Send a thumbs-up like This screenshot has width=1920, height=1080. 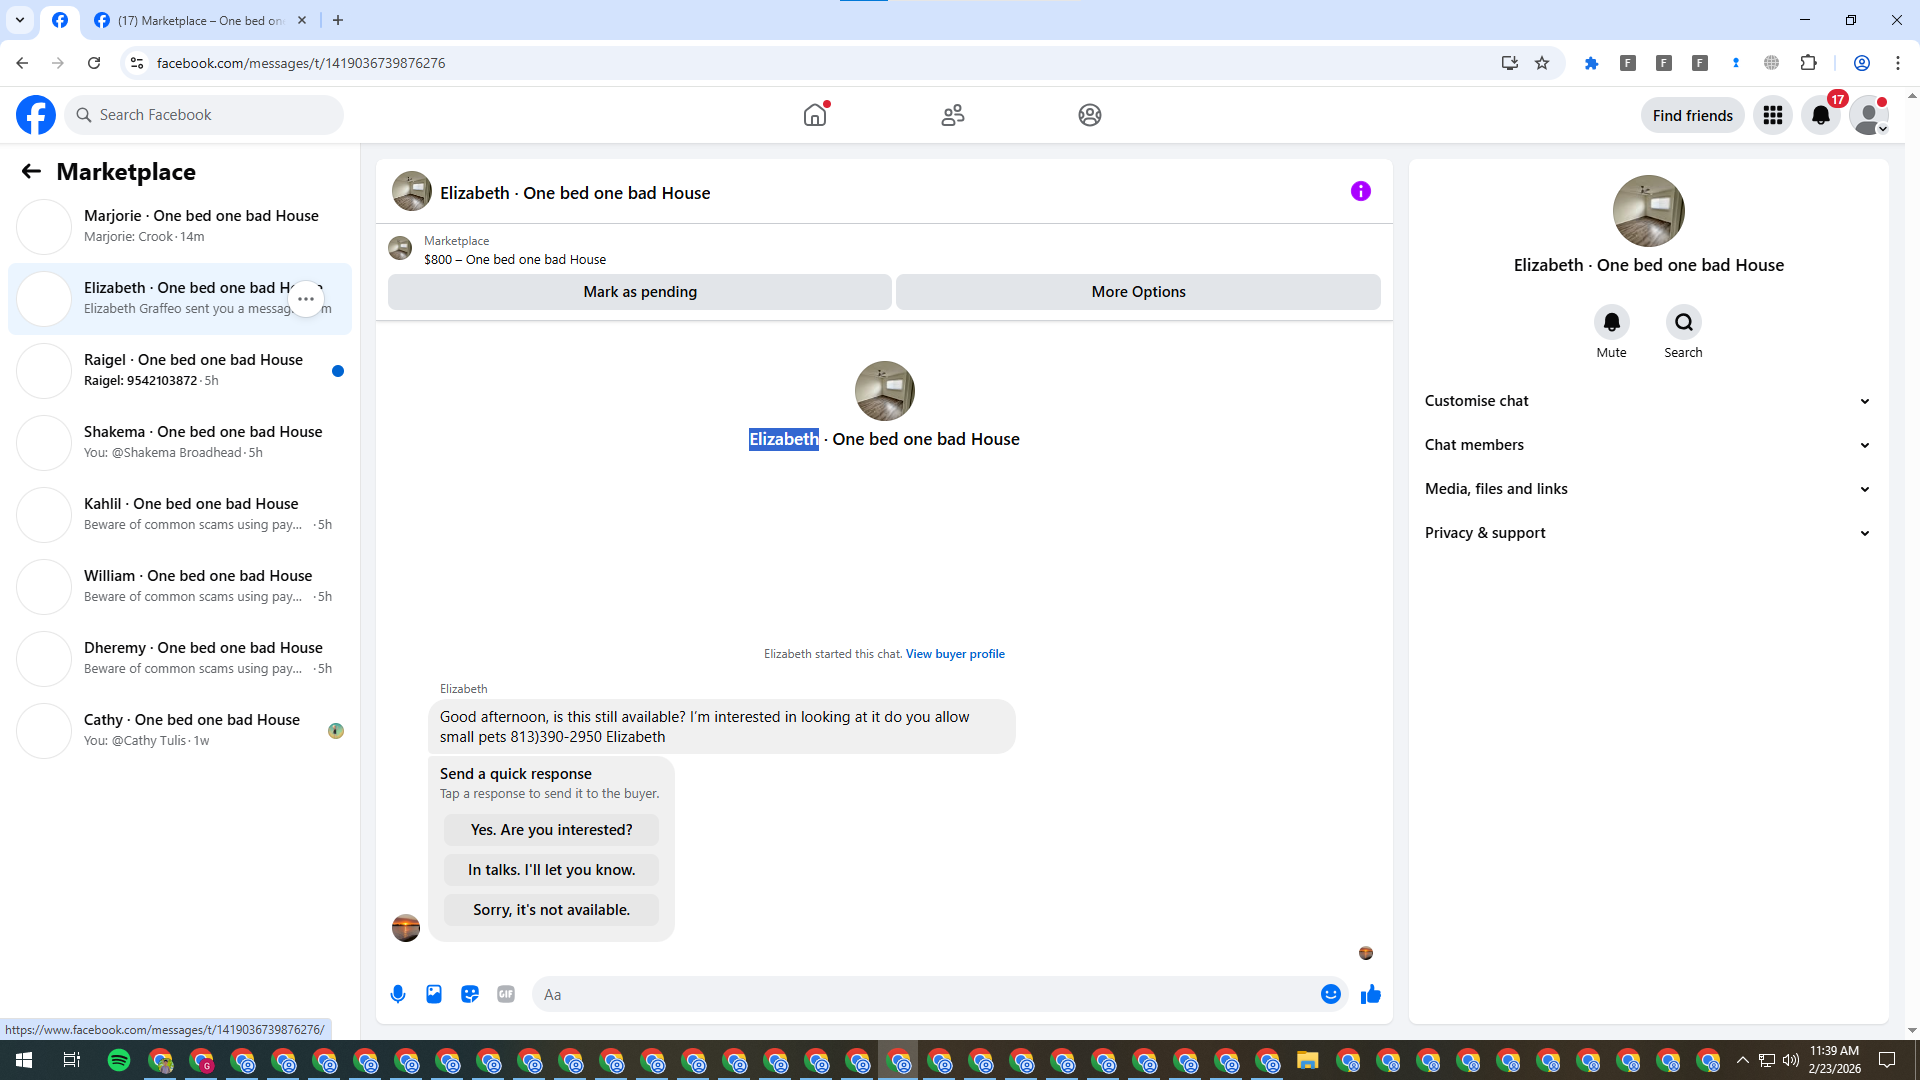coord(1371,994)
